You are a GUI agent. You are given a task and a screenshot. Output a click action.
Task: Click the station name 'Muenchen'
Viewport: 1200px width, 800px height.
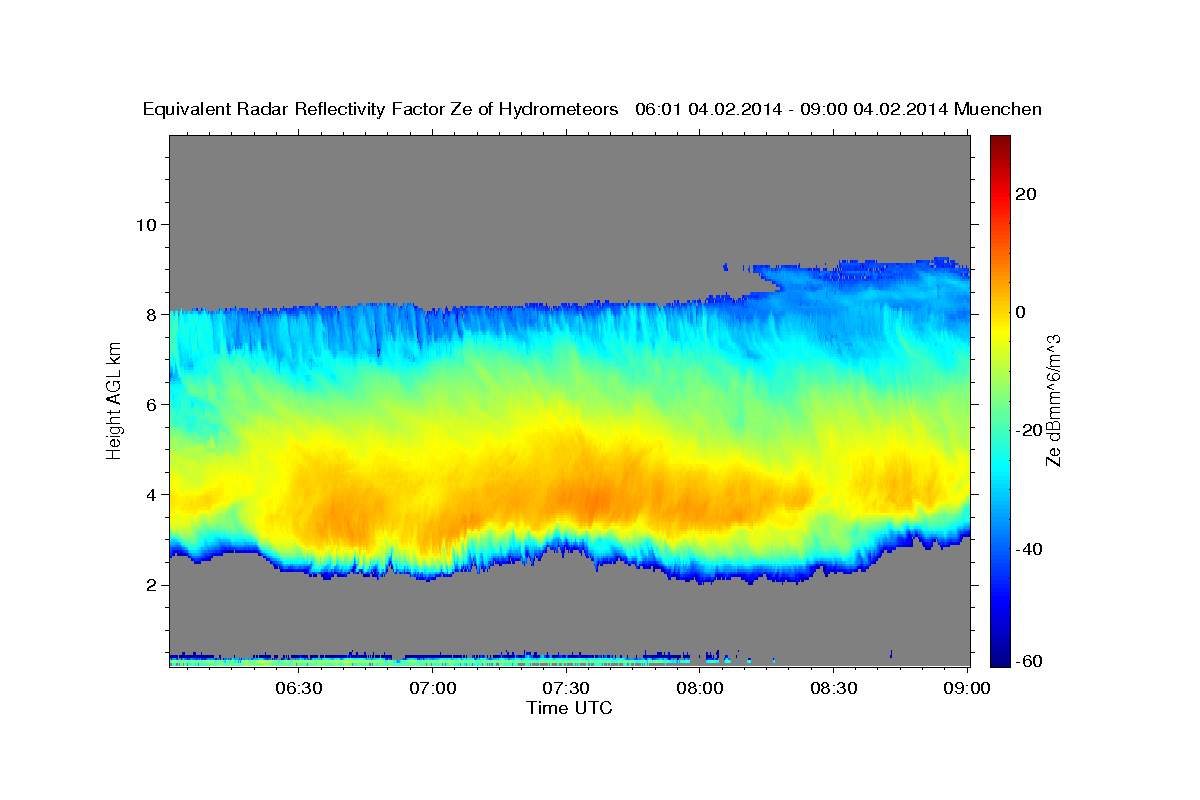point(998,109)
